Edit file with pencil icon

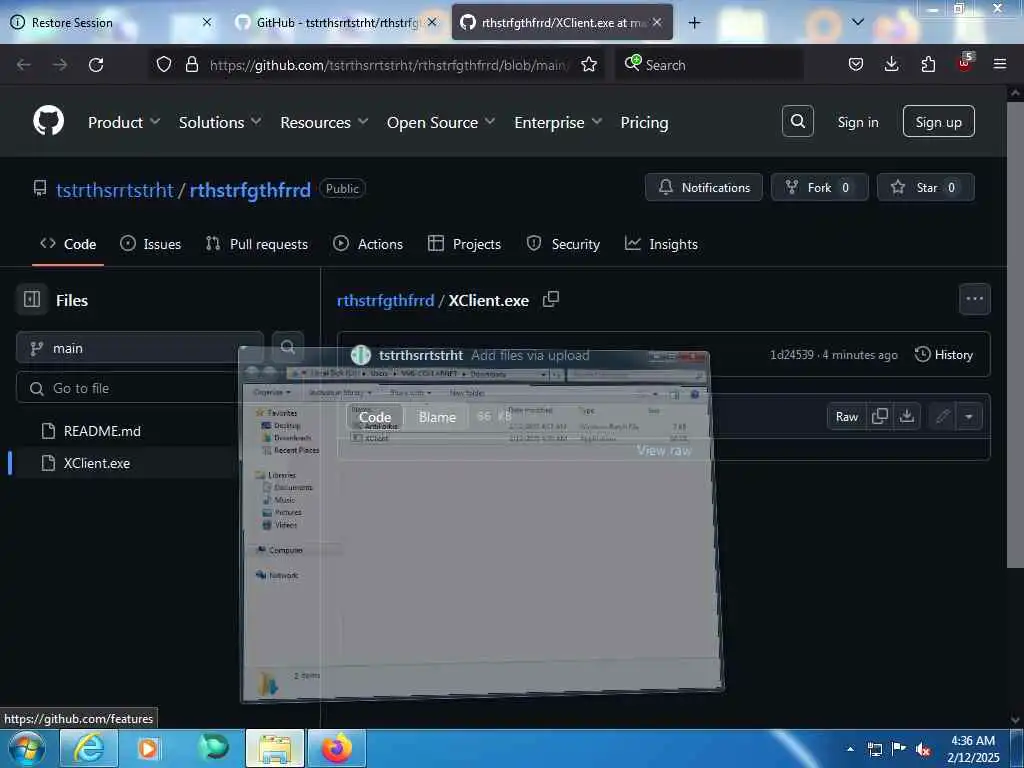(942, 416)
